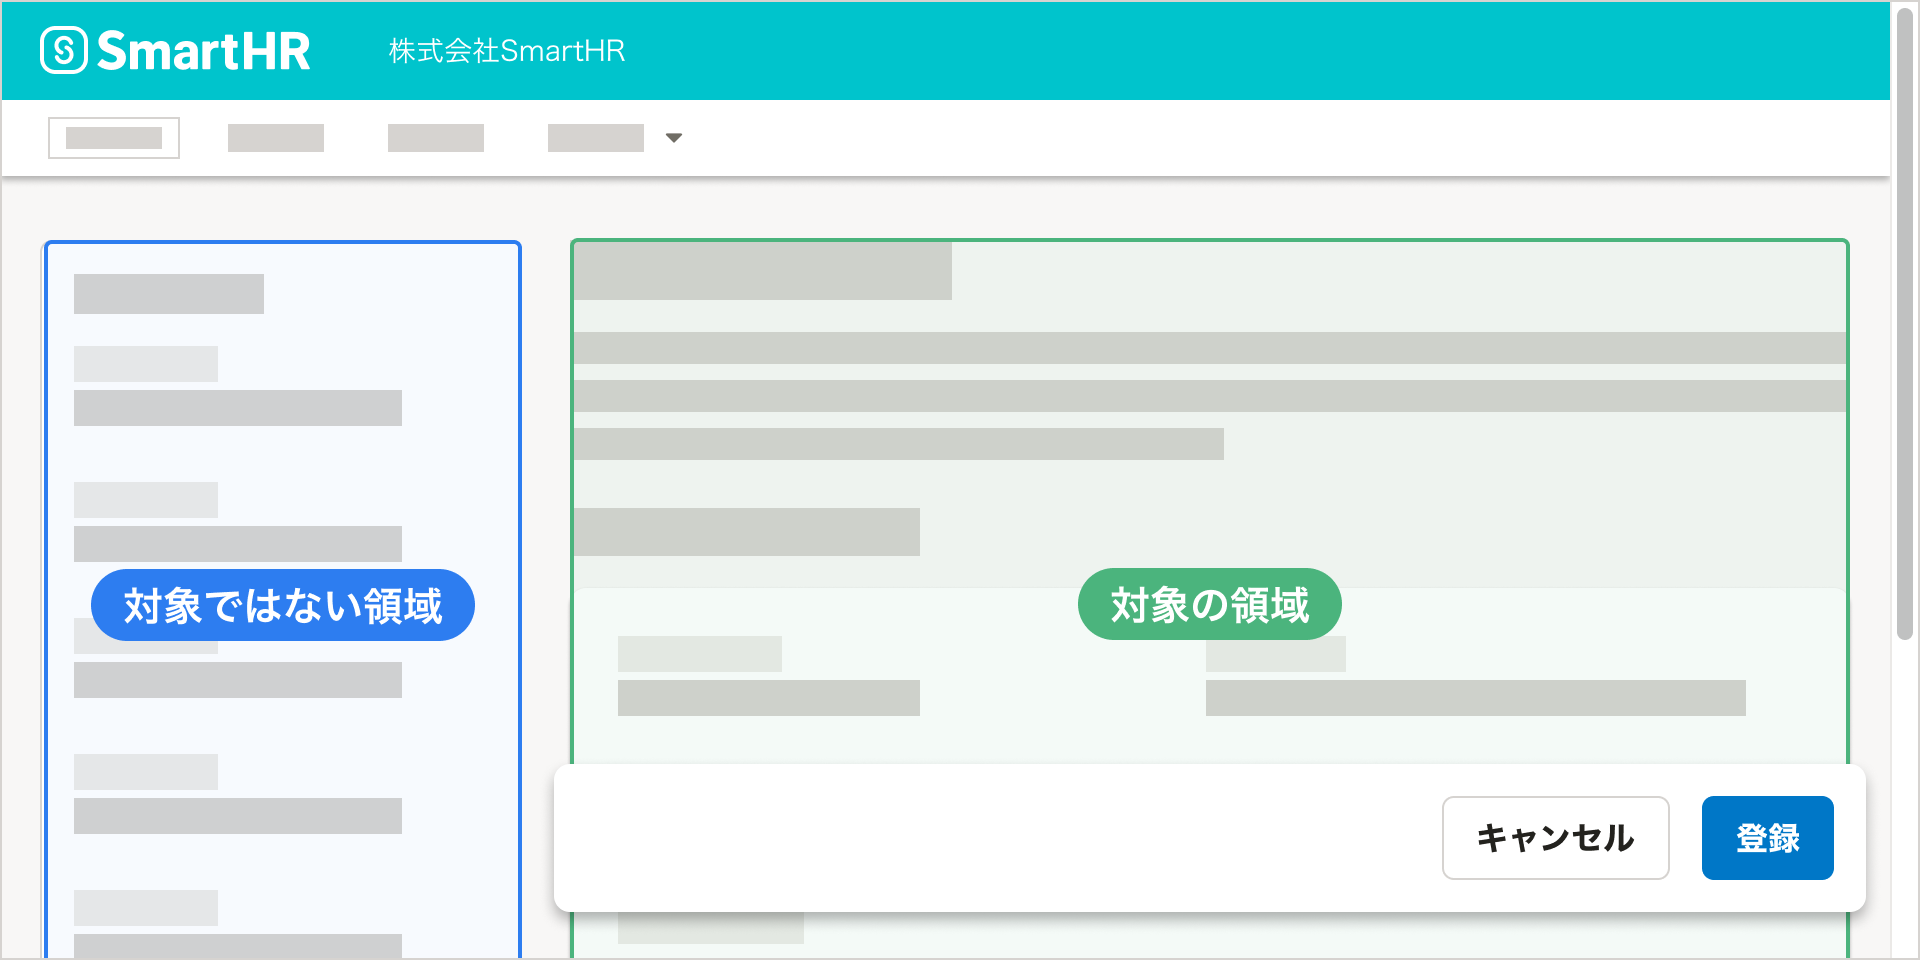Image resolution: width=1920 pixels, height=960 pixels.
Task: Click the heading placeholder atop the blue sidebar
Action: tap(169, 294)
